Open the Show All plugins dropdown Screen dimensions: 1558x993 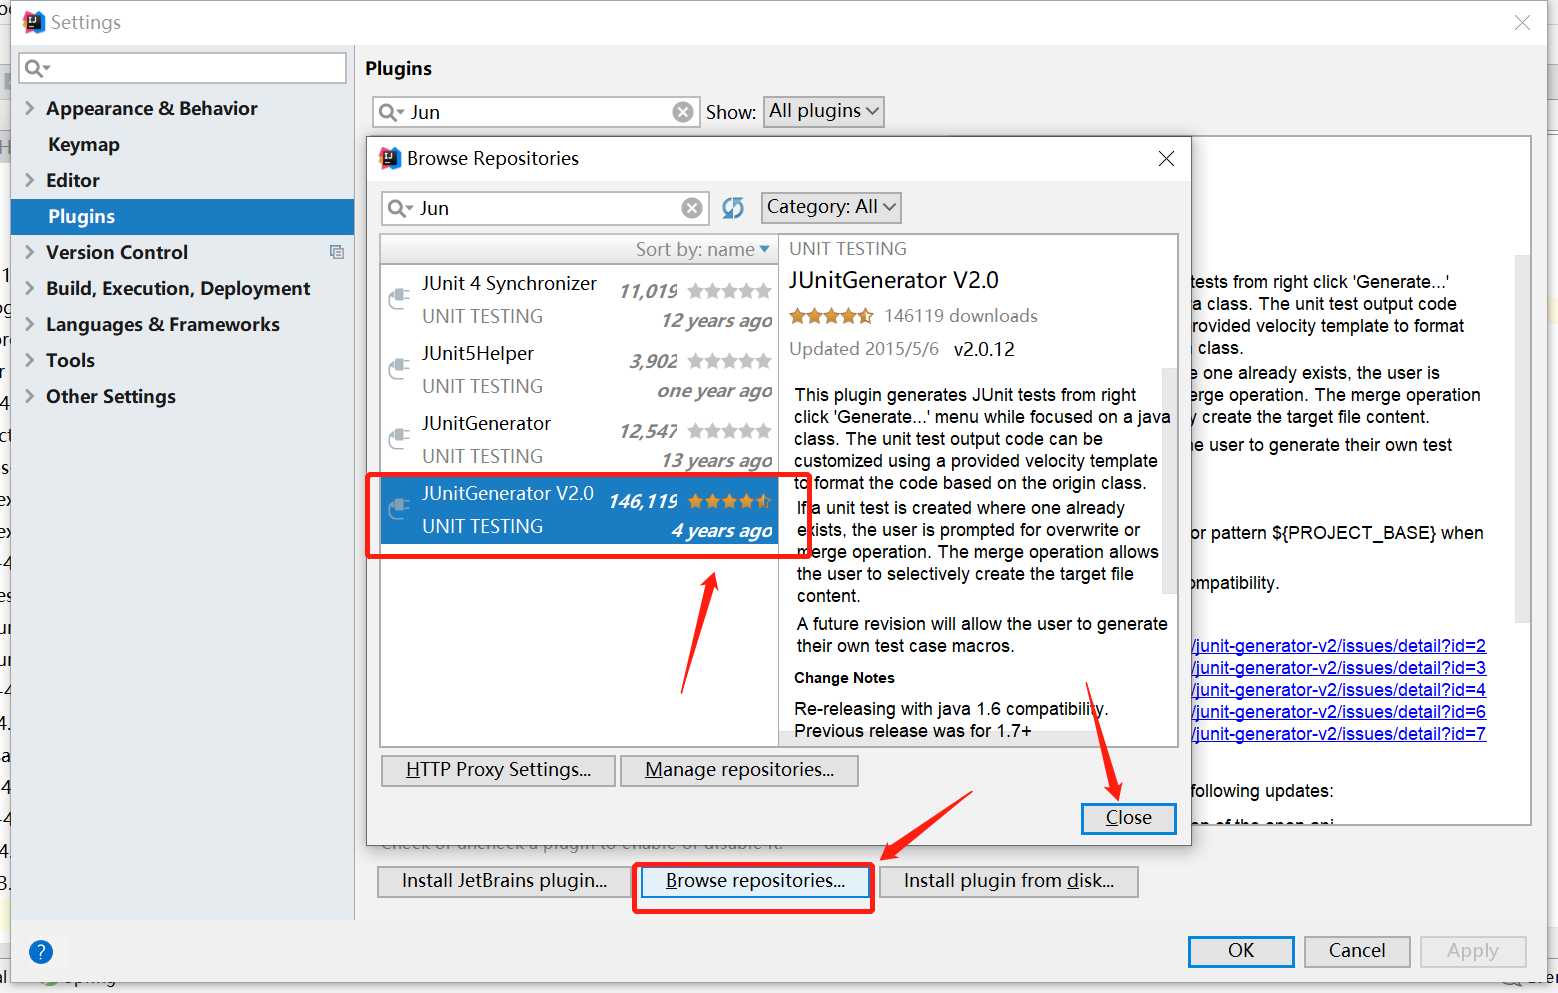tap(824, 111)
